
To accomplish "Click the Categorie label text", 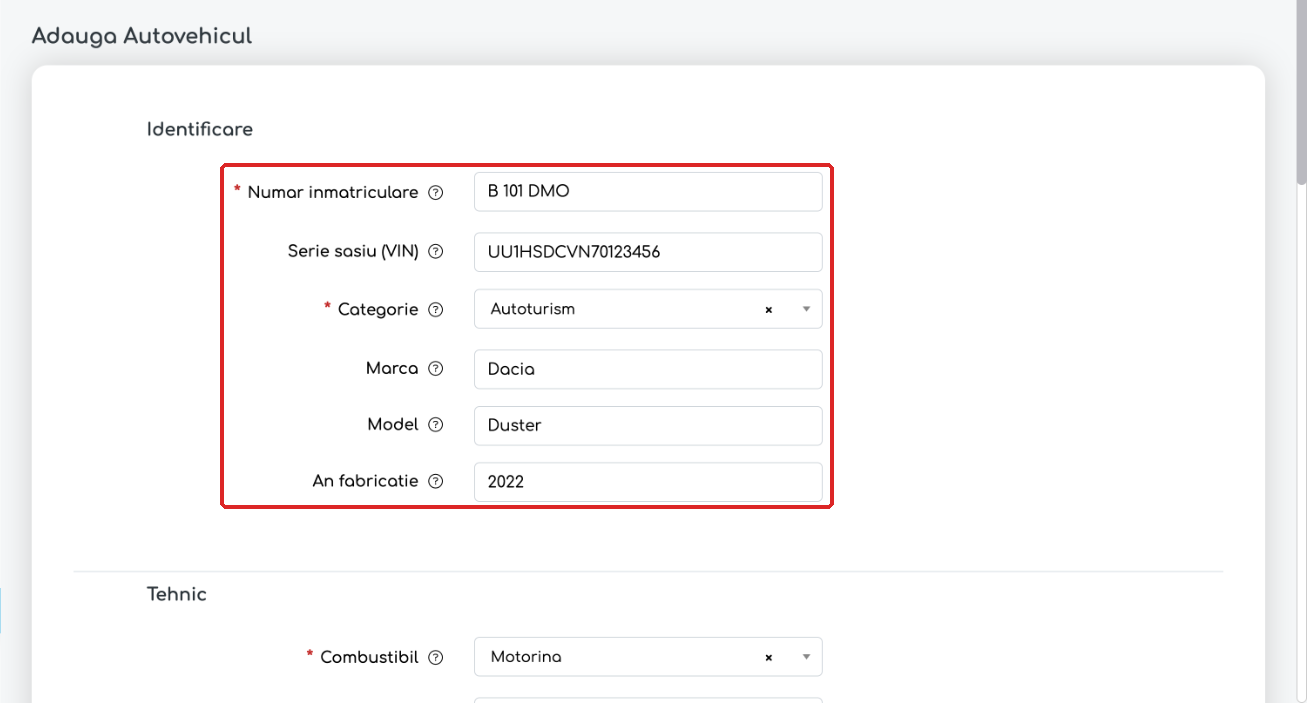I will [378, 310].
